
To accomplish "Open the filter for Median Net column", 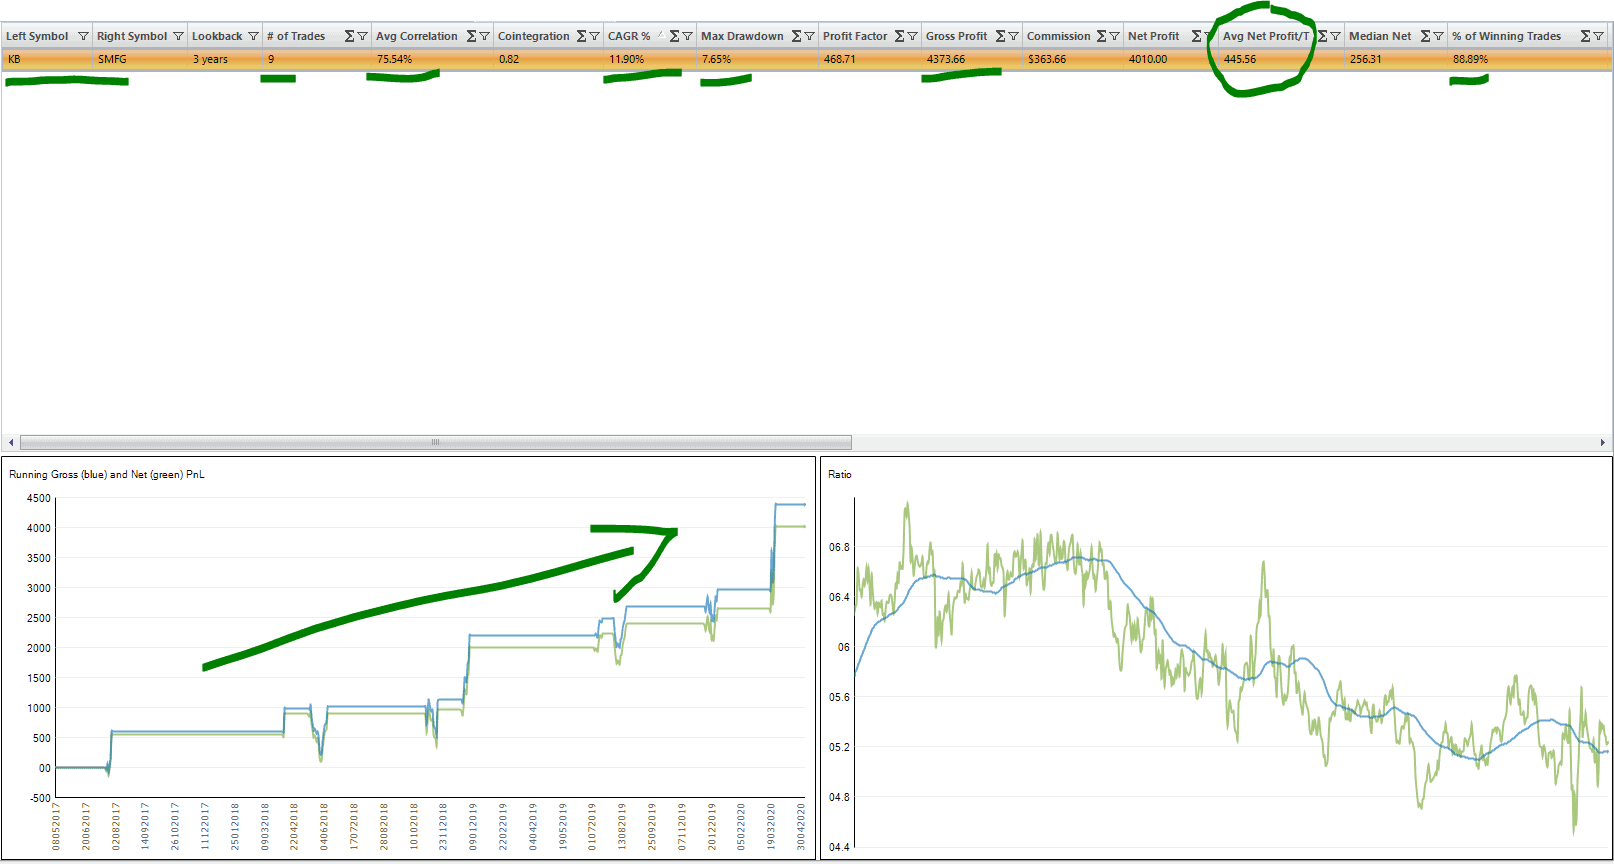I will [x=1438, y=36].
